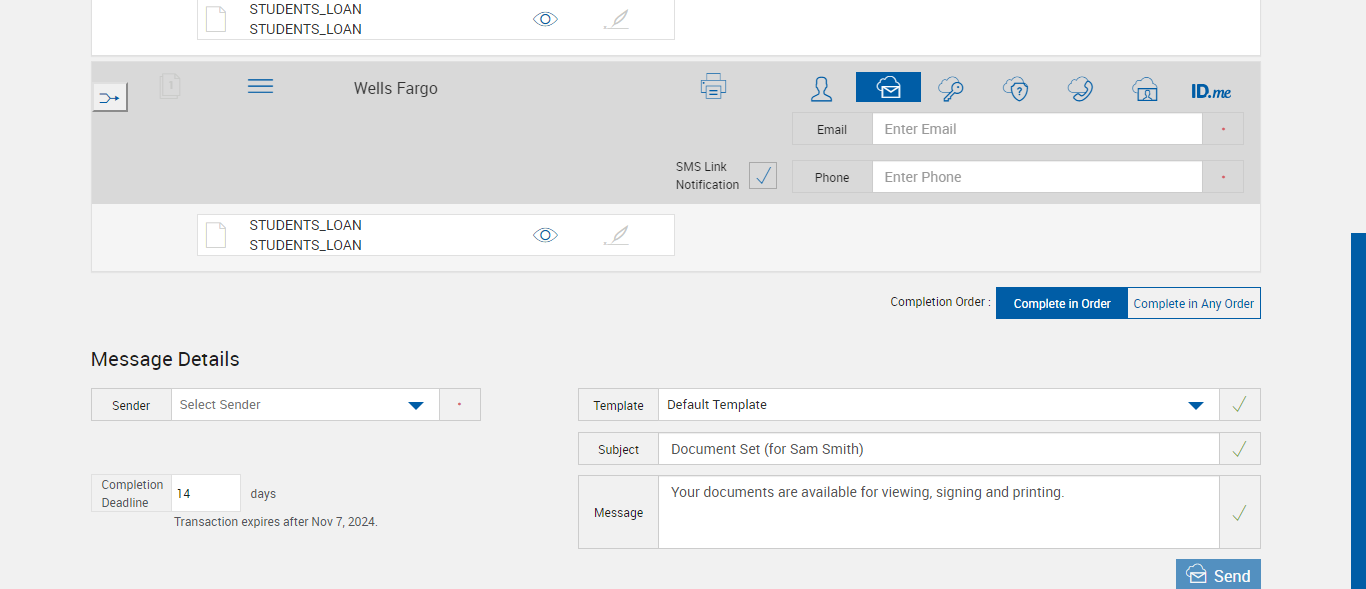Select the person signer icon
The image size is (1366, 589).
[x=821, y=89]
